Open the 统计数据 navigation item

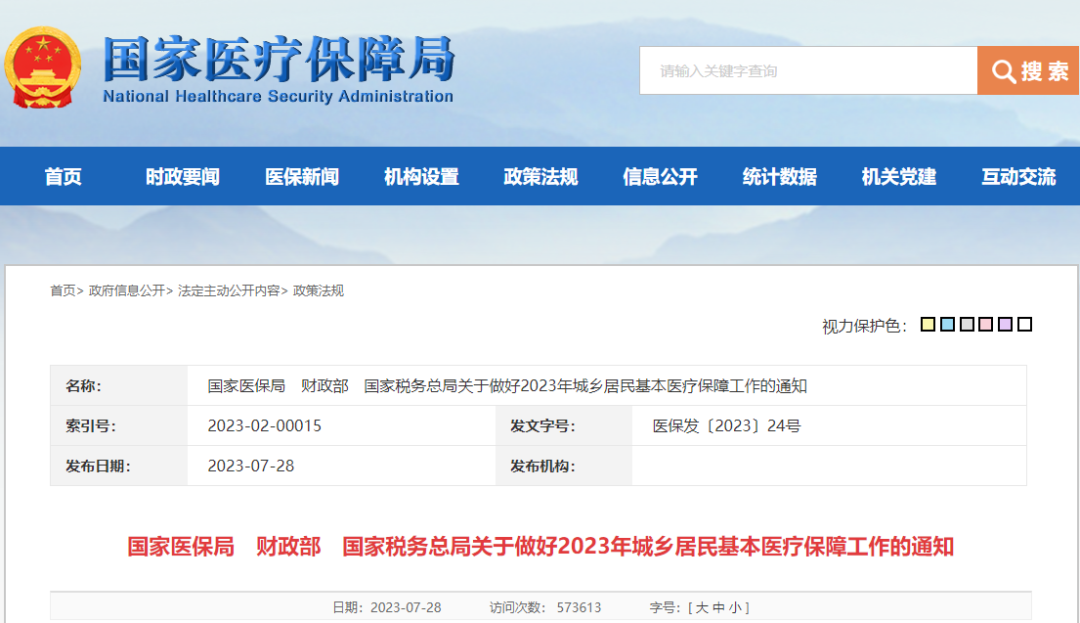[780, 177]
